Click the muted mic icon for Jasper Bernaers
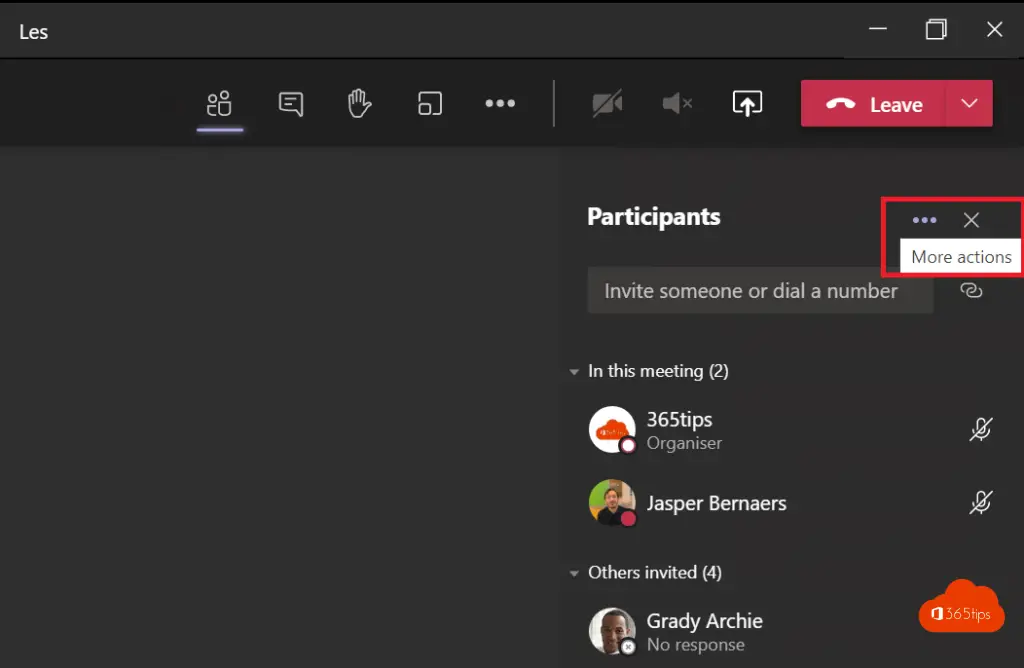The width and height of the screenshot is (1024, 668). [980, 503]
